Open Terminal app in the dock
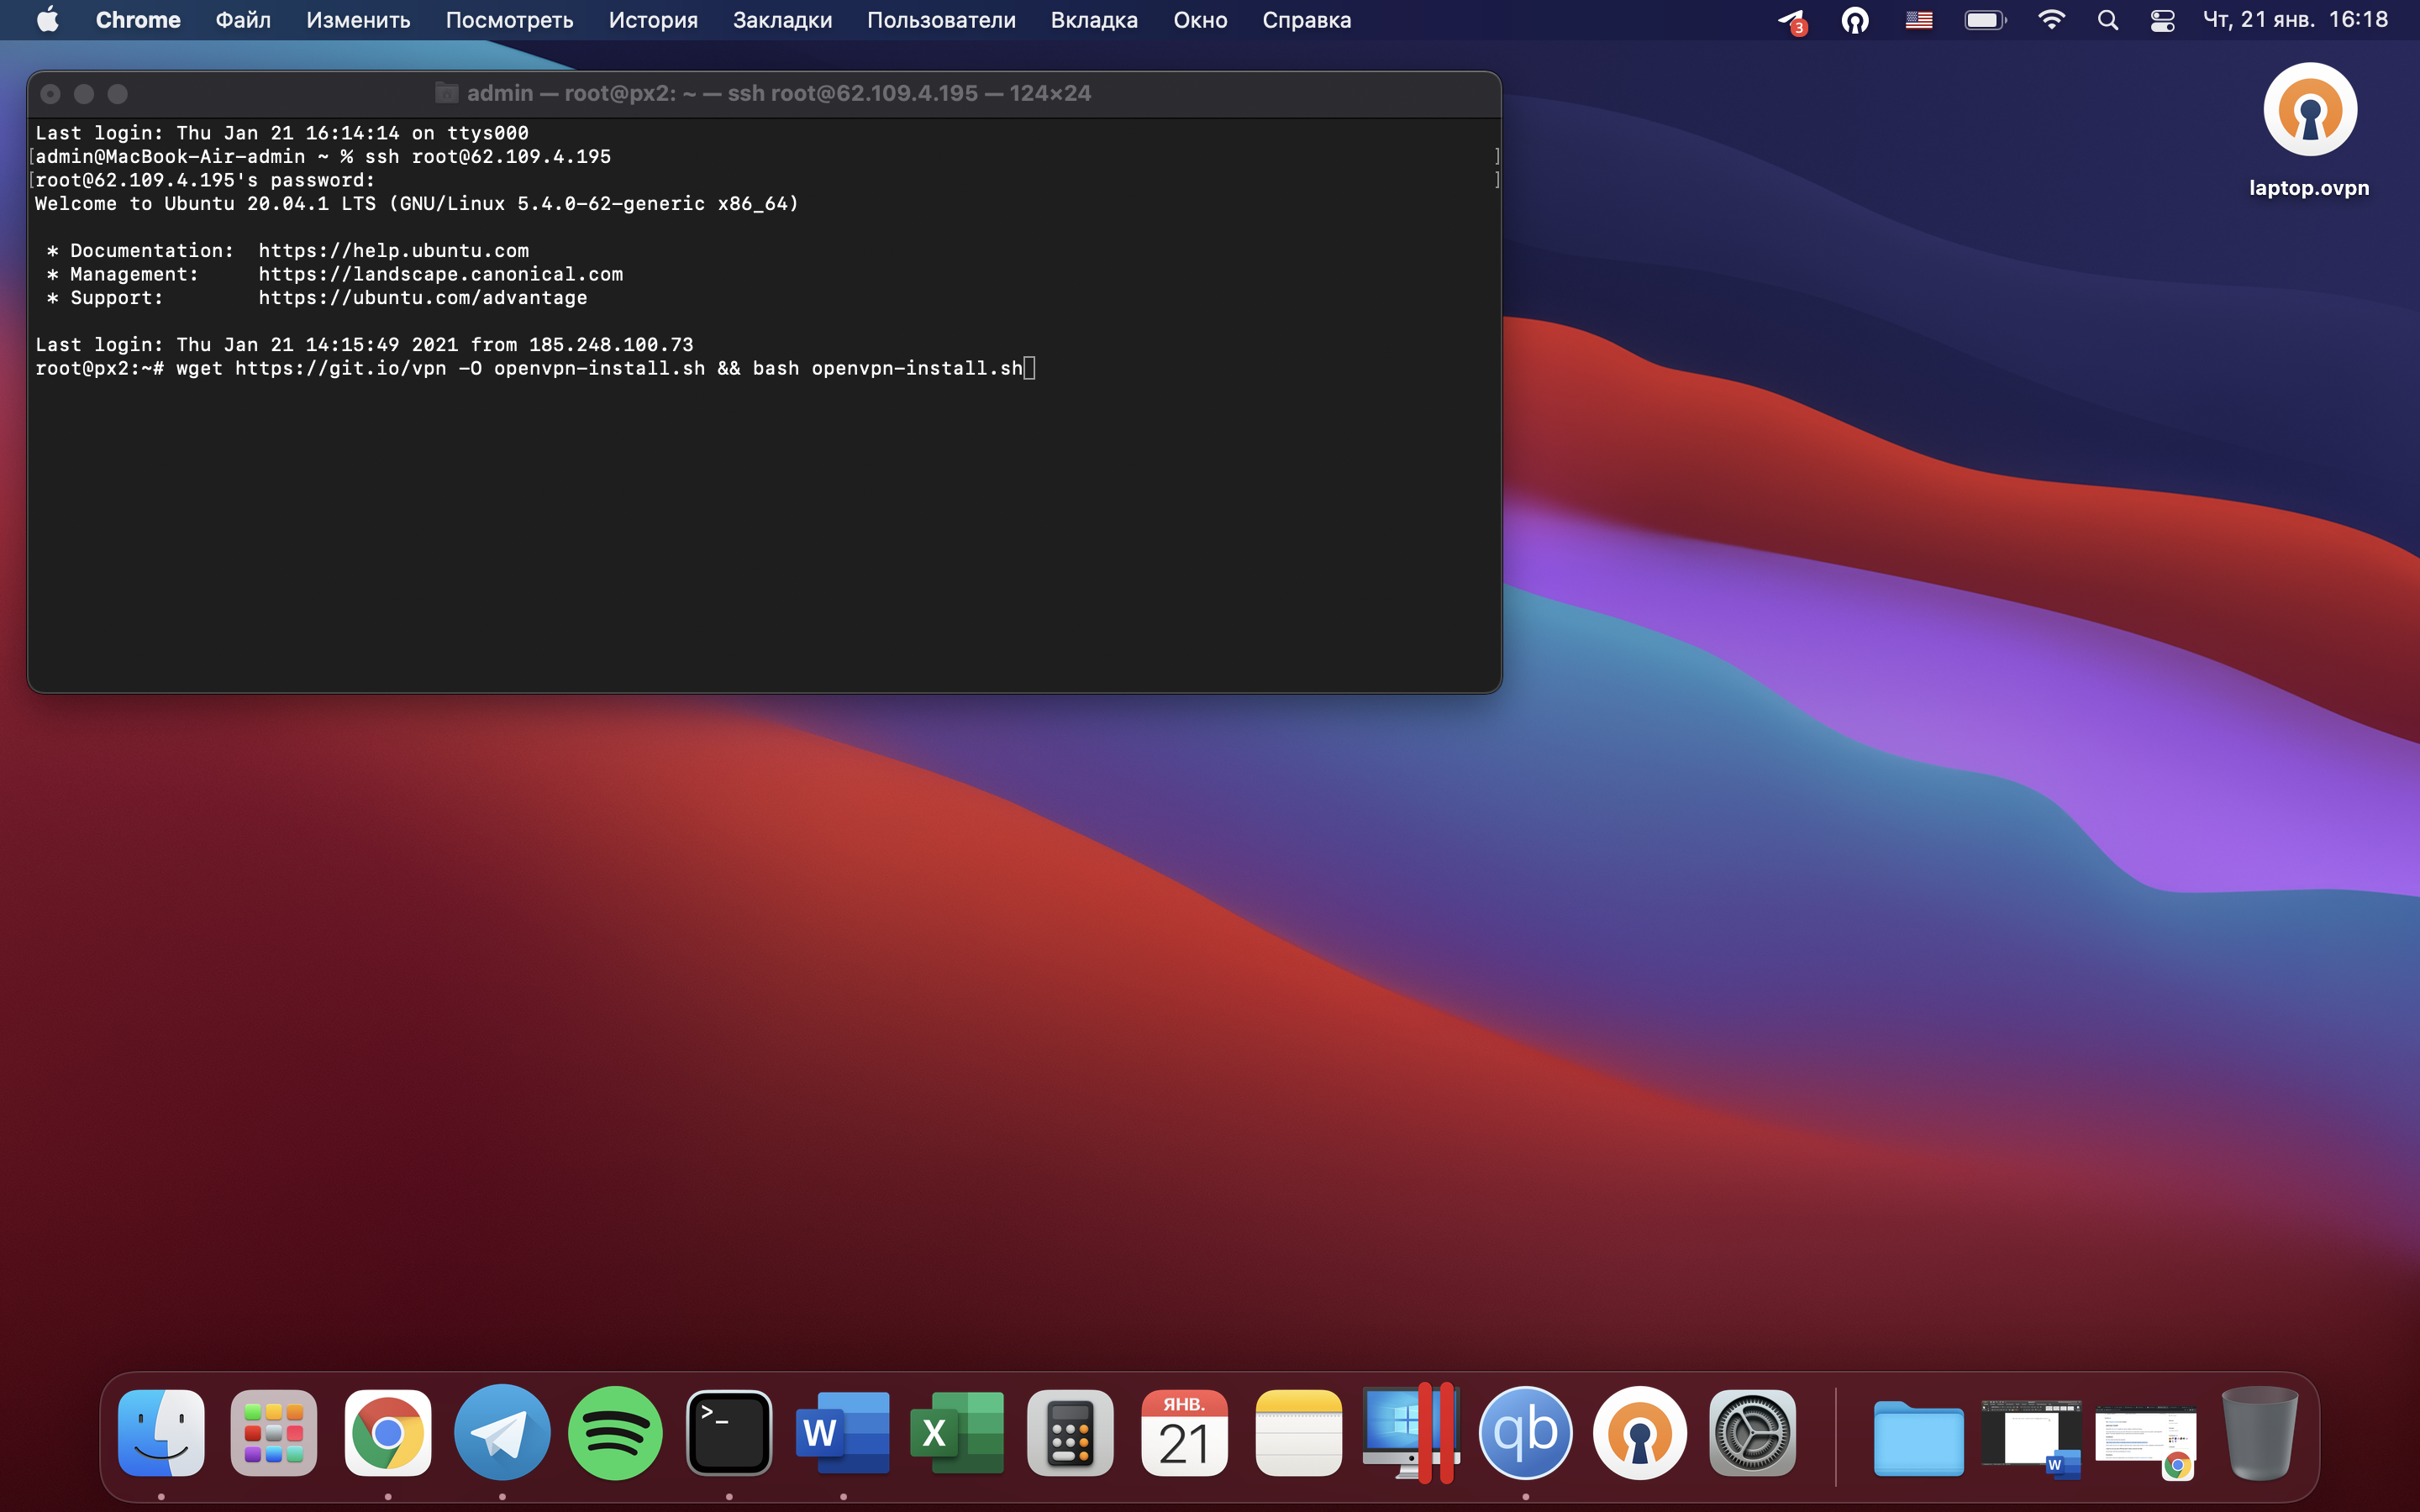Image resolution: width=2420 pixels, height=1512 pixels. 729,1433
